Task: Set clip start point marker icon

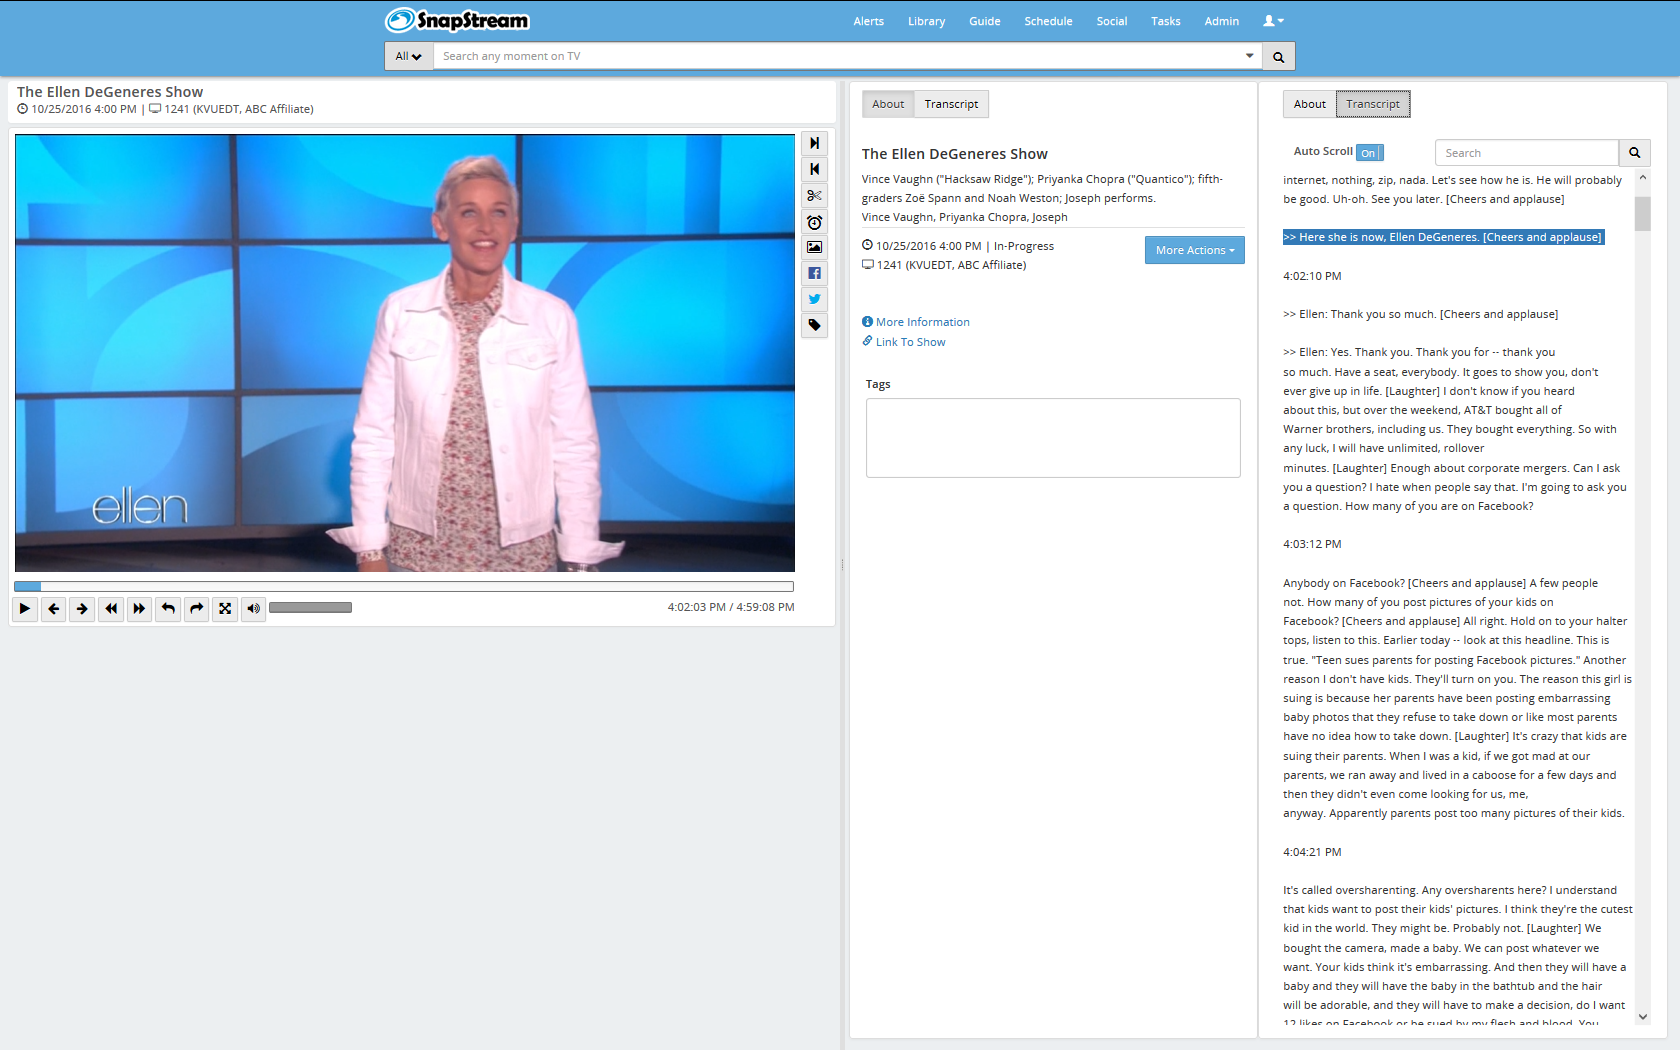Action: pyautogui.click(x=815, y=169)
